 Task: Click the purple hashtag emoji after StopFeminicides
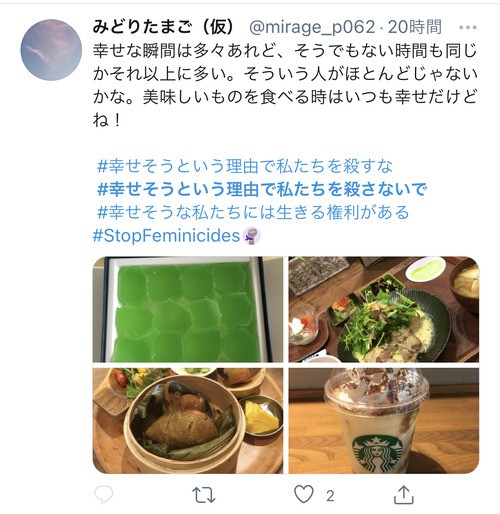pyautogui.click(x=252, y=236)
